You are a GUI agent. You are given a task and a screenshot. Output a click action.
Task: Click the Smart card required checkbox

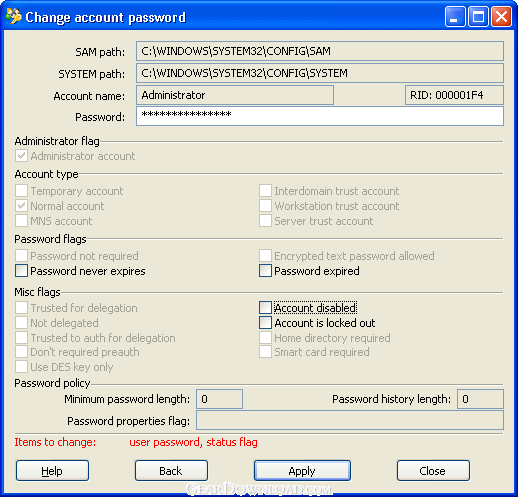265,352
